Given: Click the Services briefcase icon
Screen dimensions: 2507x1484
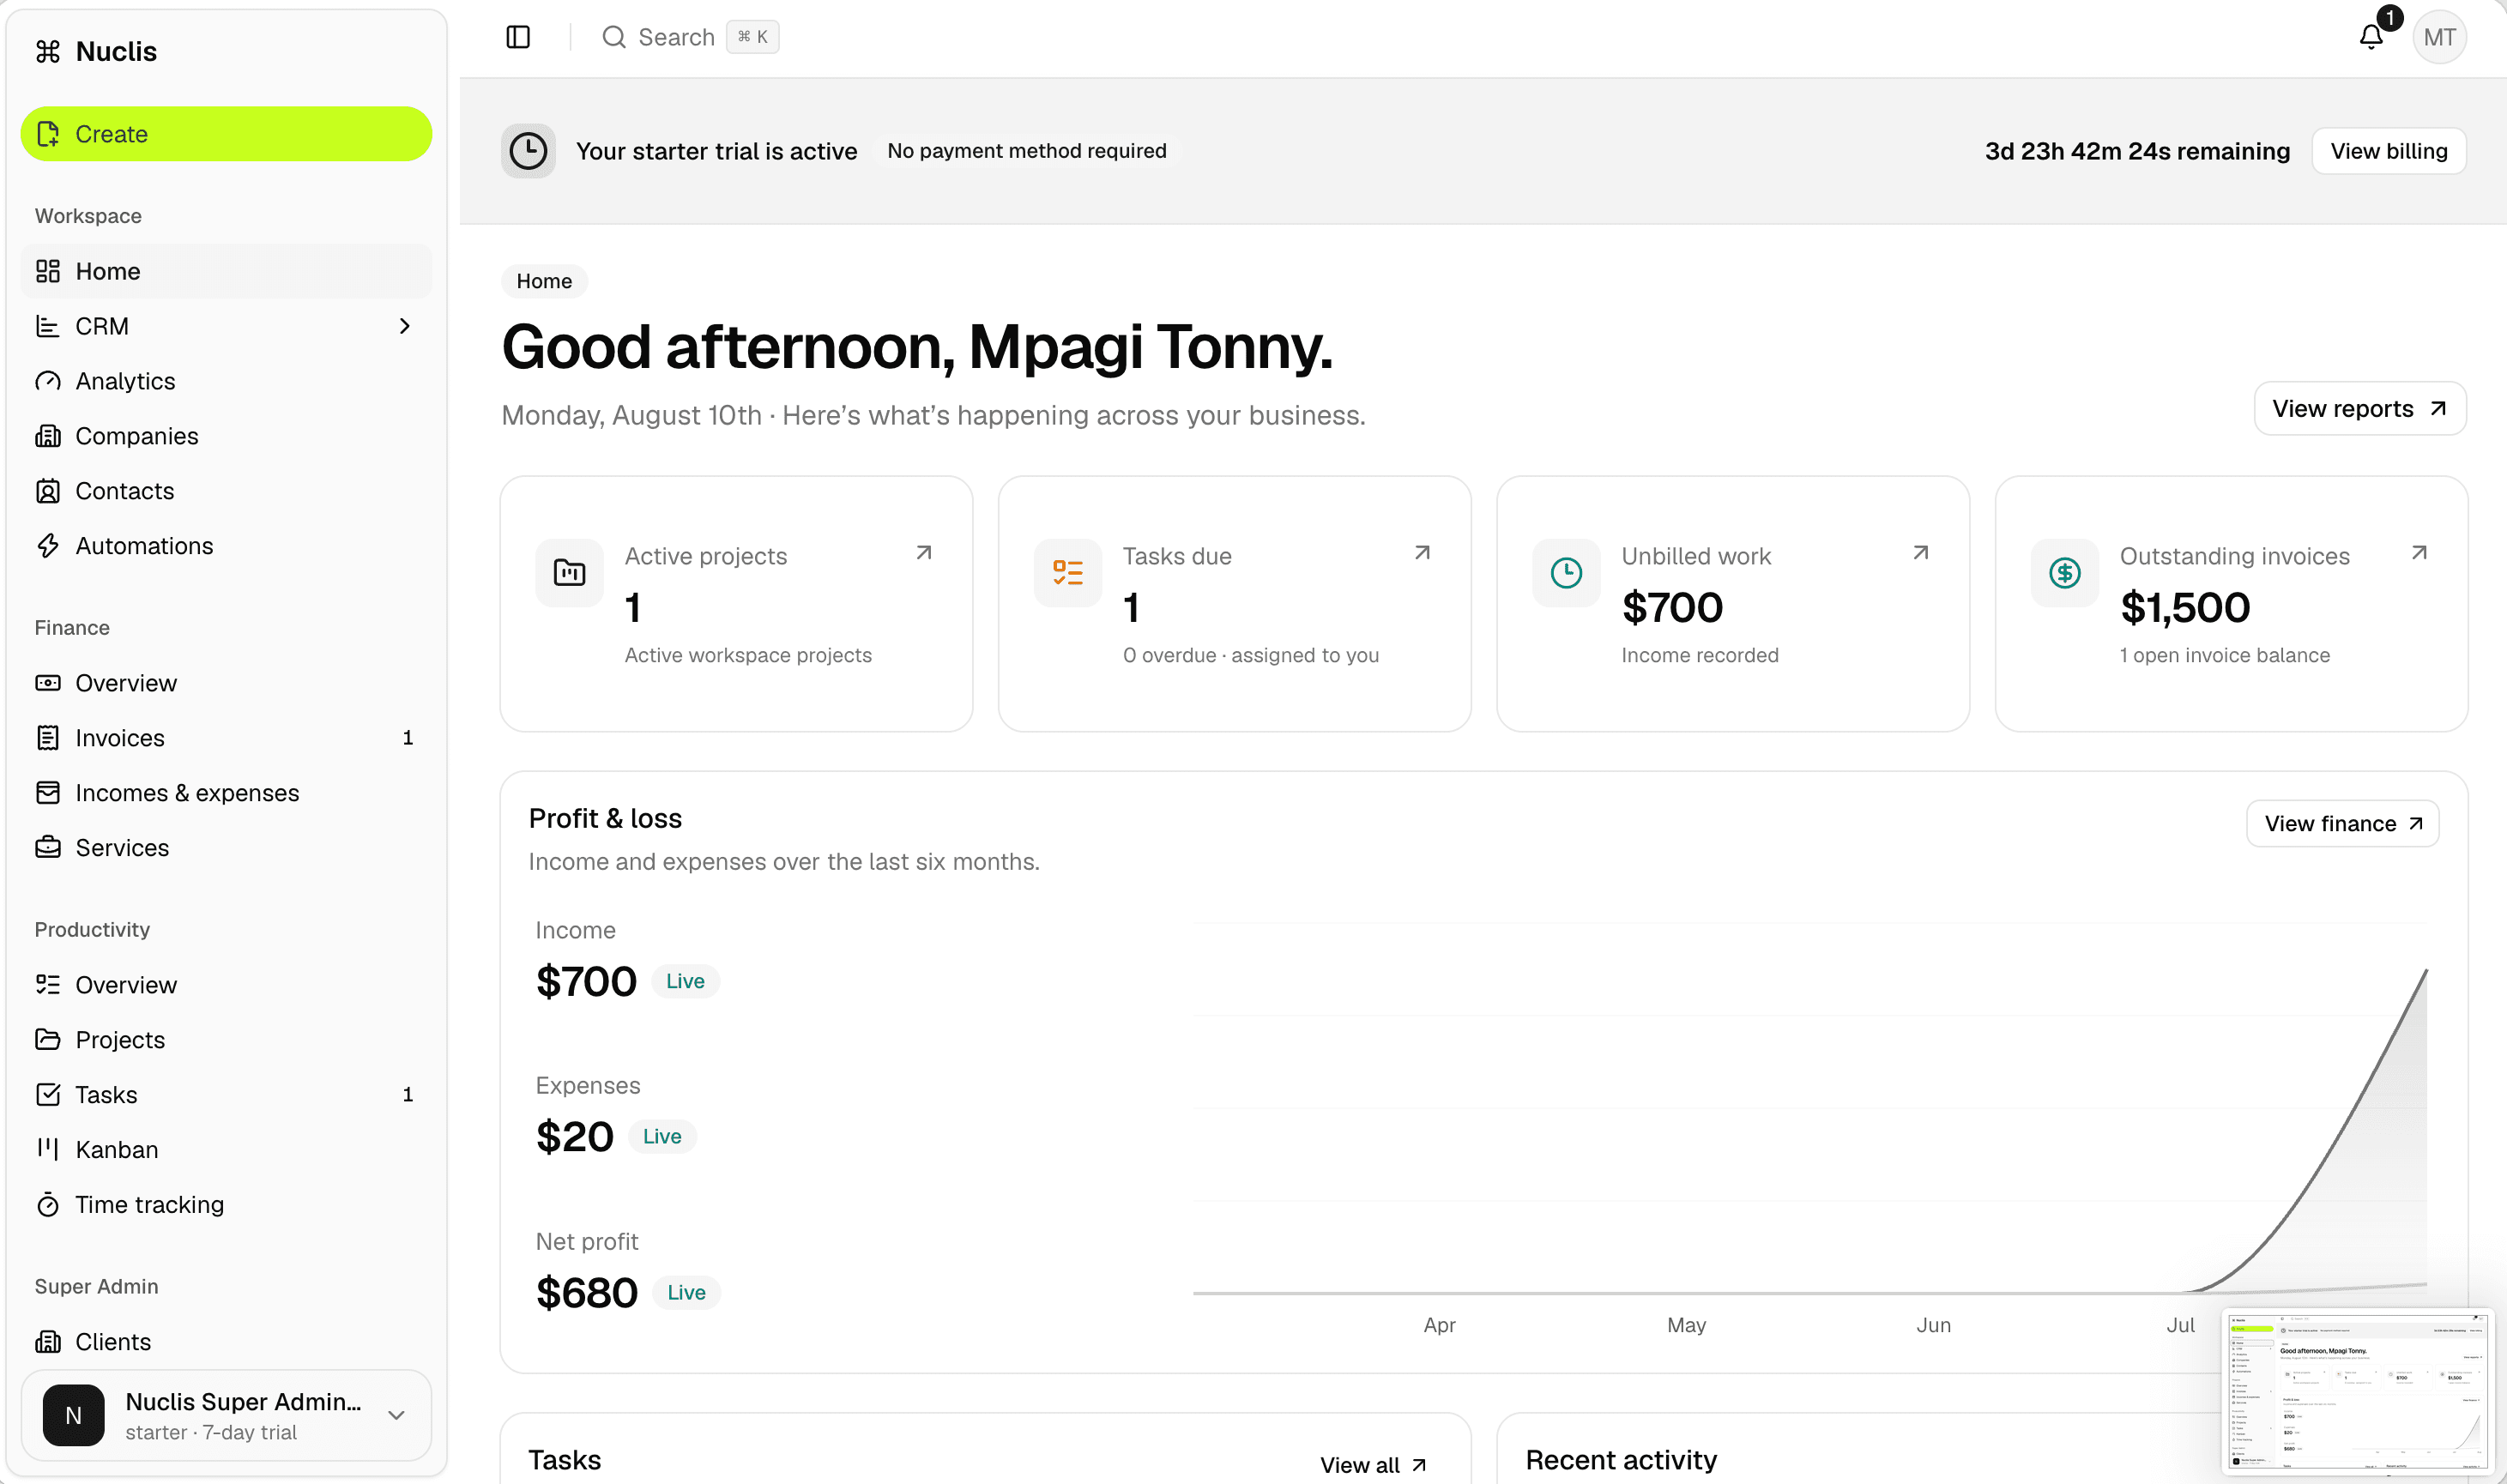Looking at the screenshot, I should click(x=48, y=847).
